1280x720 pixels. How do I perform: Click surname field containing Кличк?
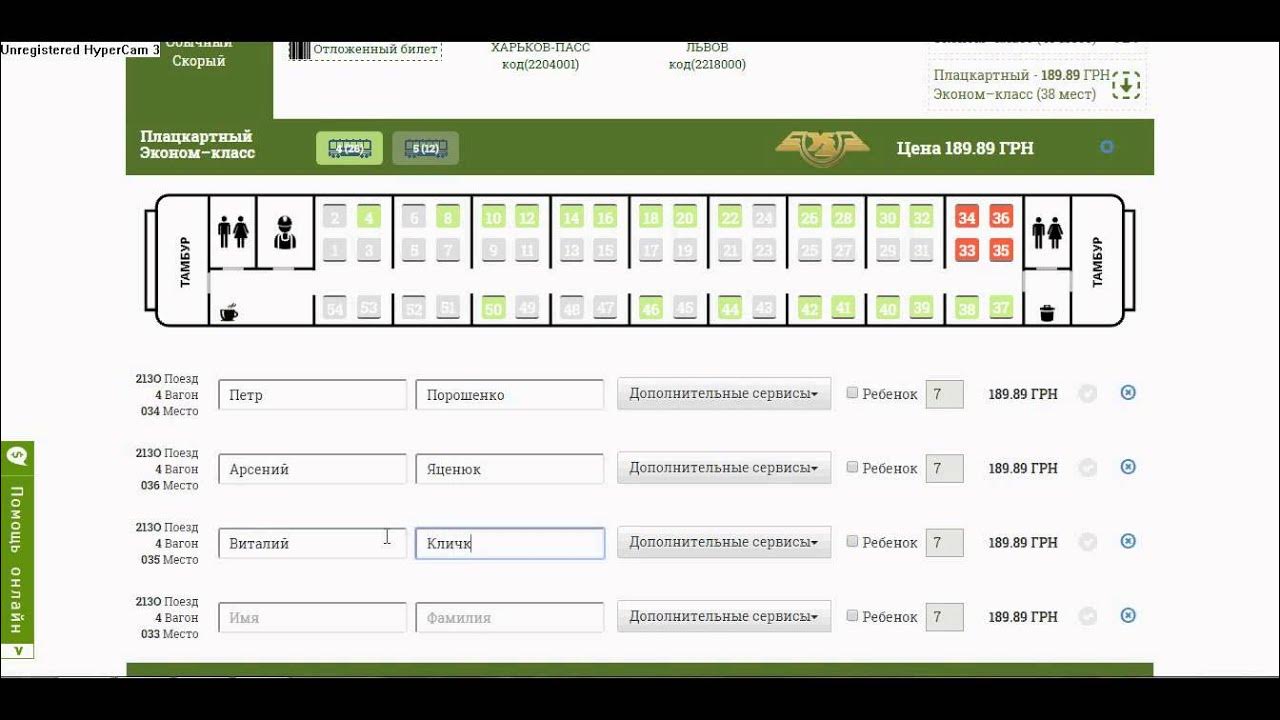[510, 543]
